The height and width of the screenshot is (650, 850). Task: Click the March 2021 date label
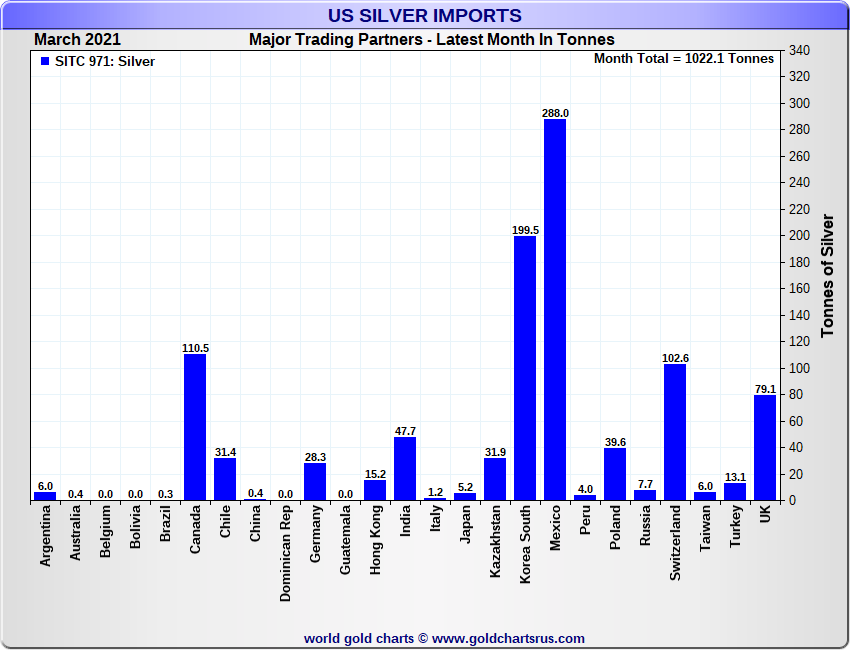(x=77, y=40)
